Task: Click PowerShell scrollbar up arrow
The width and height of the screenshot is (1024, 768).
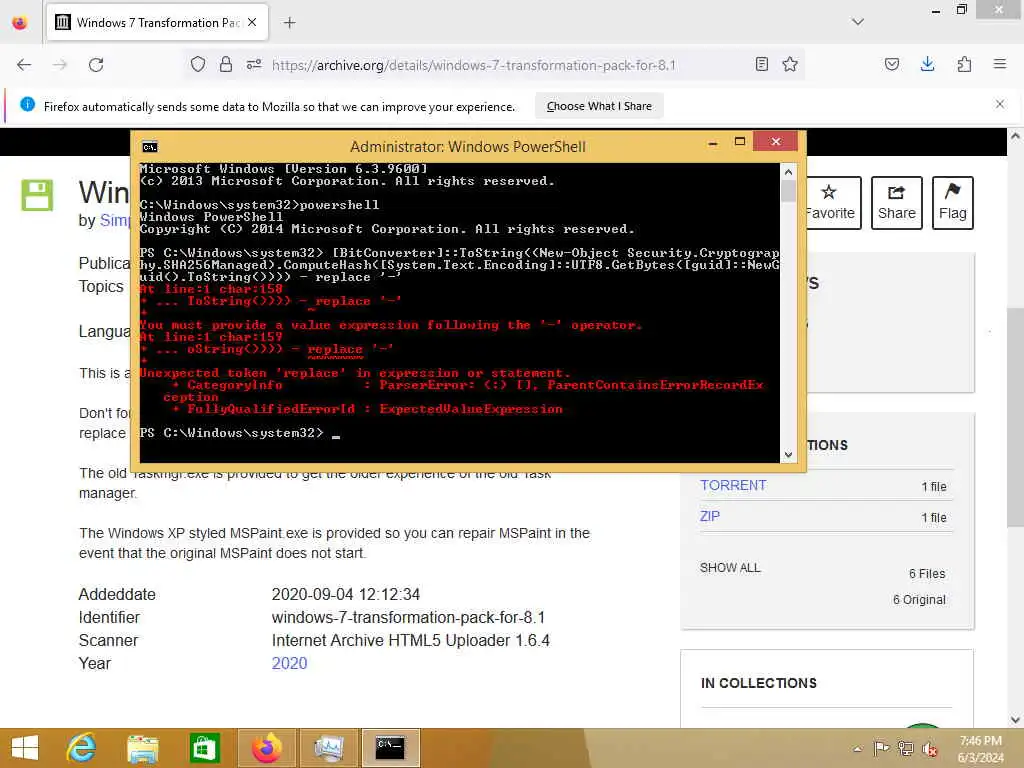Action: [x=788, y=172]
